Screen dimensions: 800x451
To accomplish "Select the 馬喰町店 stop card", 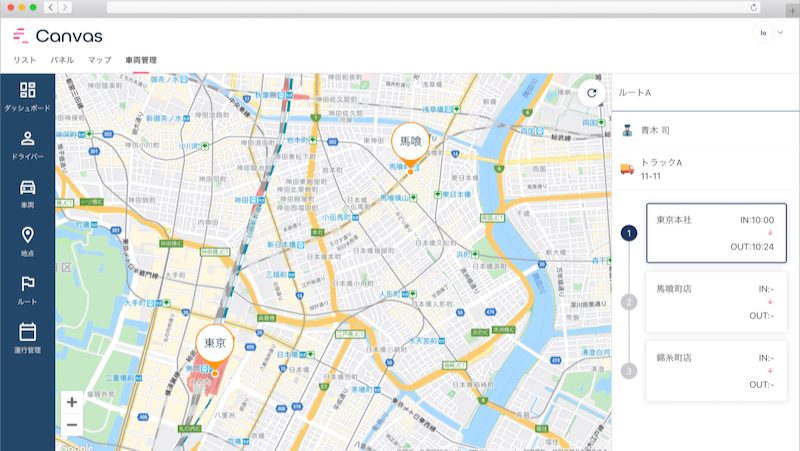I will (x=716, y=301).
